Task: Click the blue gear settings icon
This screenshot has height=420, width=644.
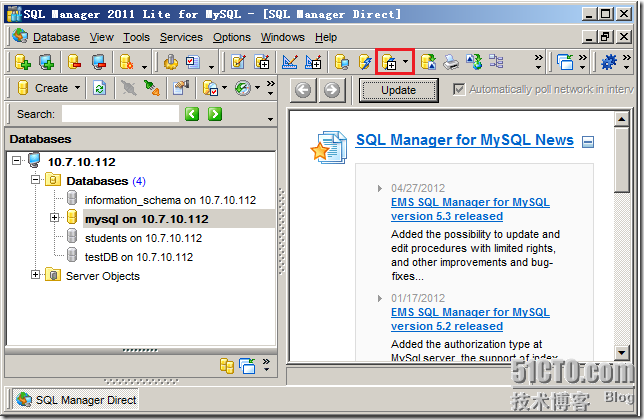Action: click(x=609, y=62)
